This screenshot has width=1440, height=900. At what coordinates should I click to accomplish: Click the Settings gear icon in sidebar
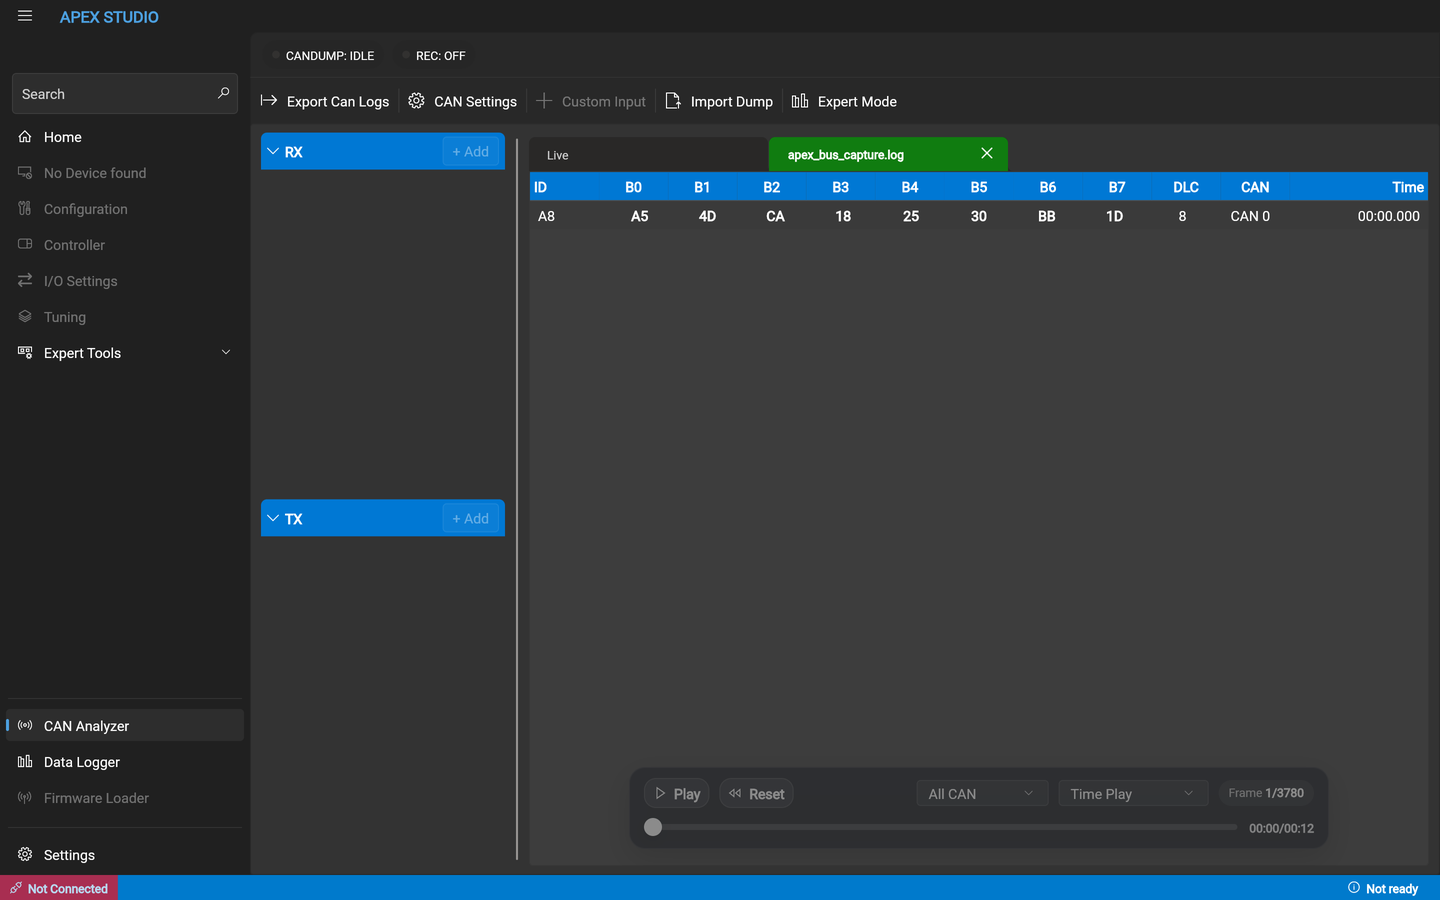25,855
